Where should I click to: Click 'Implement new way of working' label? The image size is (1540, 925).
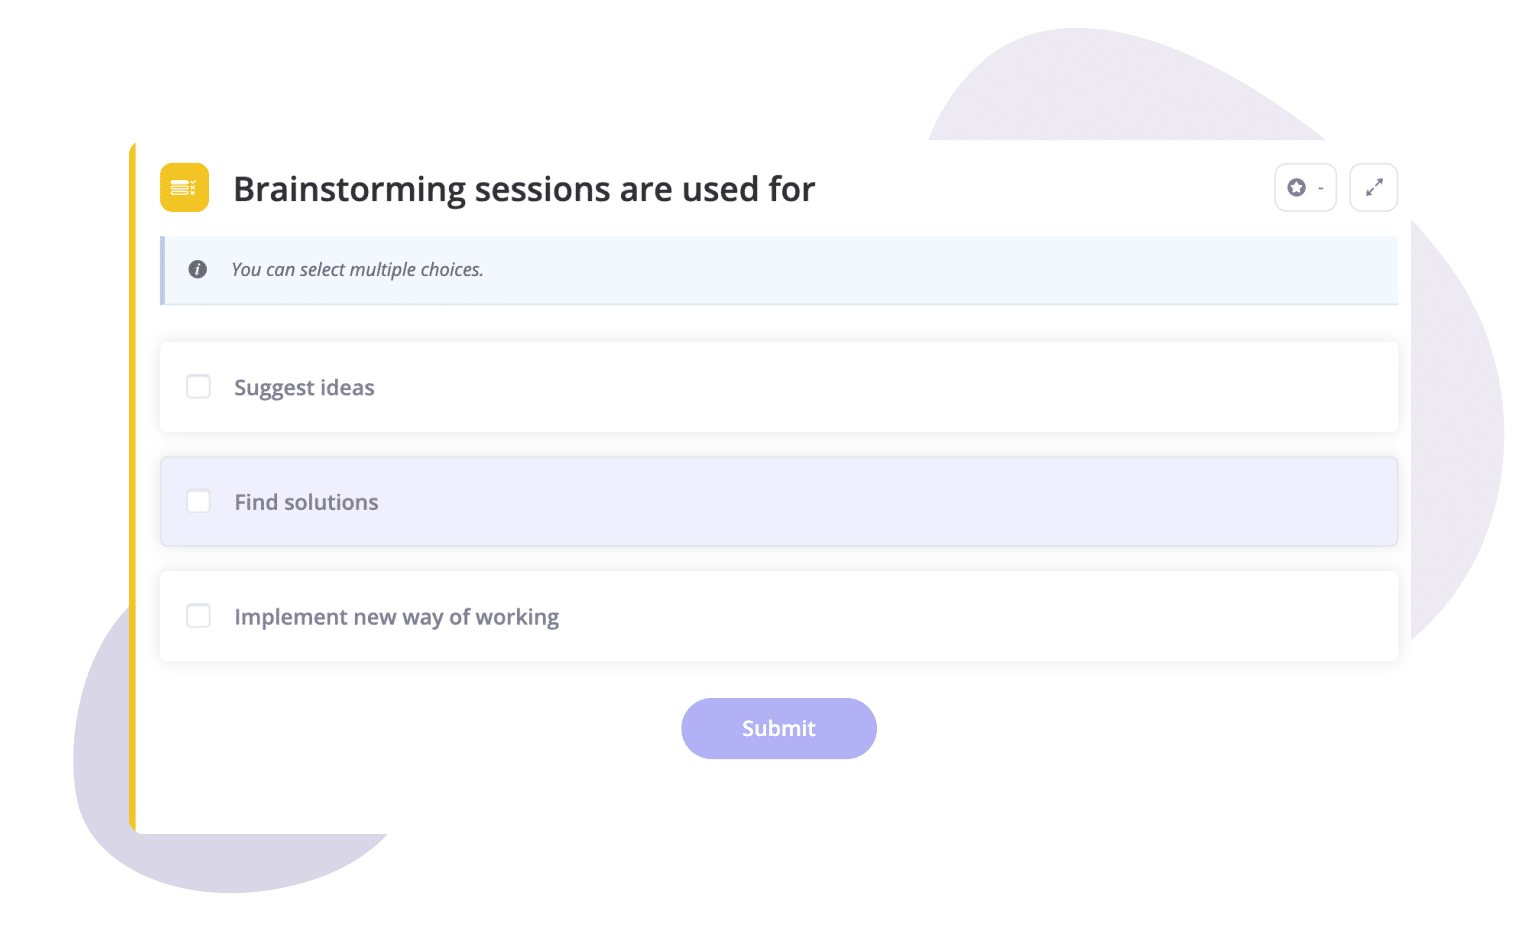[396, 617]
